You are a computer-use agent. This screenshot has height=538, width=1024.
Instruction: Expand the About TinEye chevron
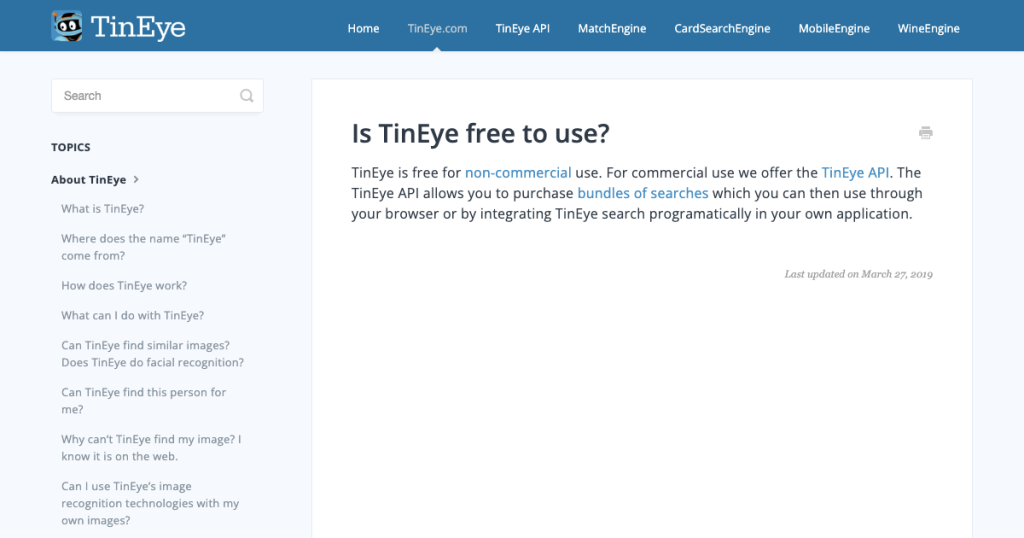(136, 180)
